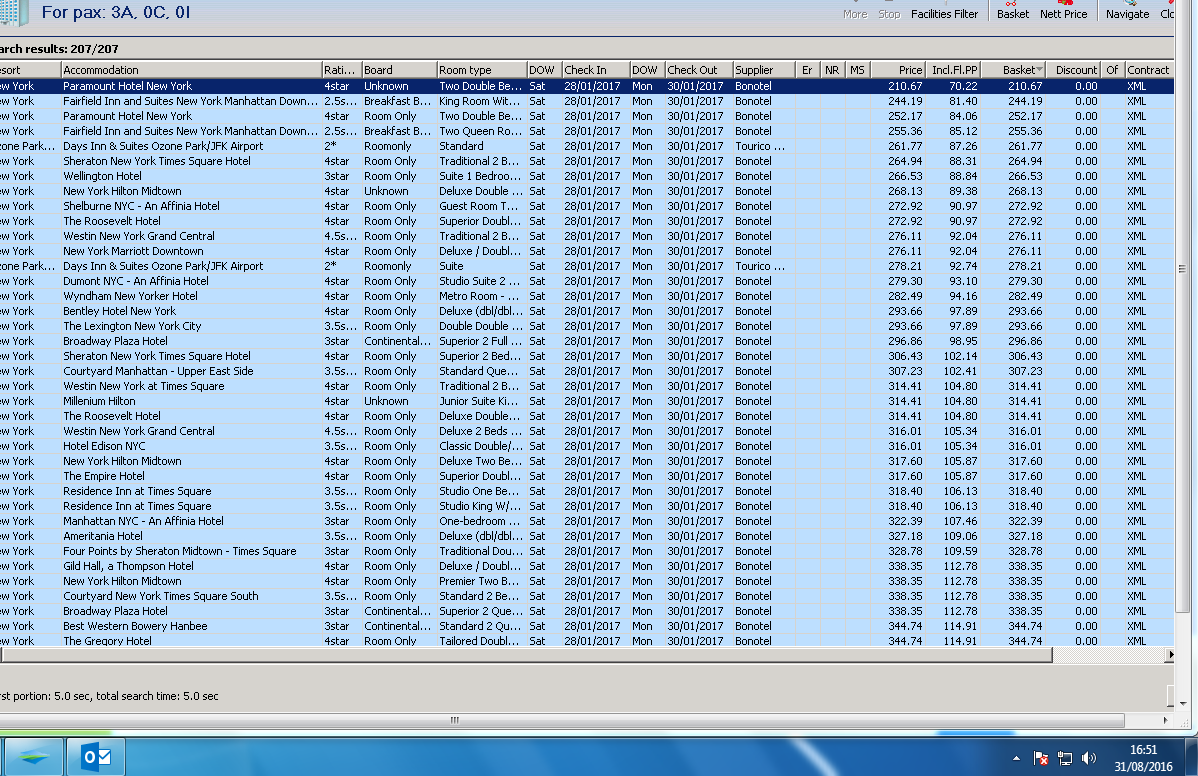The image size is (1198, 776).
Task: Select New York Marriott Downtown row
Action: 587,251
